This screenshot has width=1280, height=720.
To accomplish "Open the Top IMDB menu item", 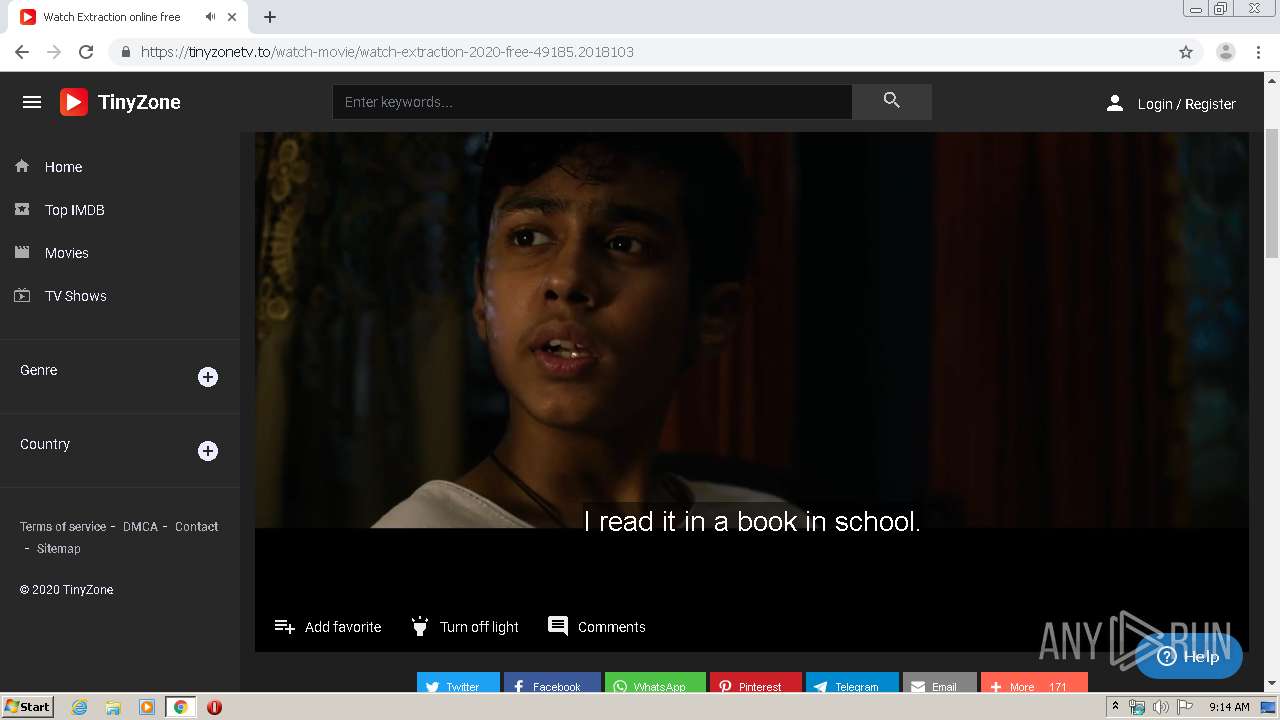I will point(75,210).
